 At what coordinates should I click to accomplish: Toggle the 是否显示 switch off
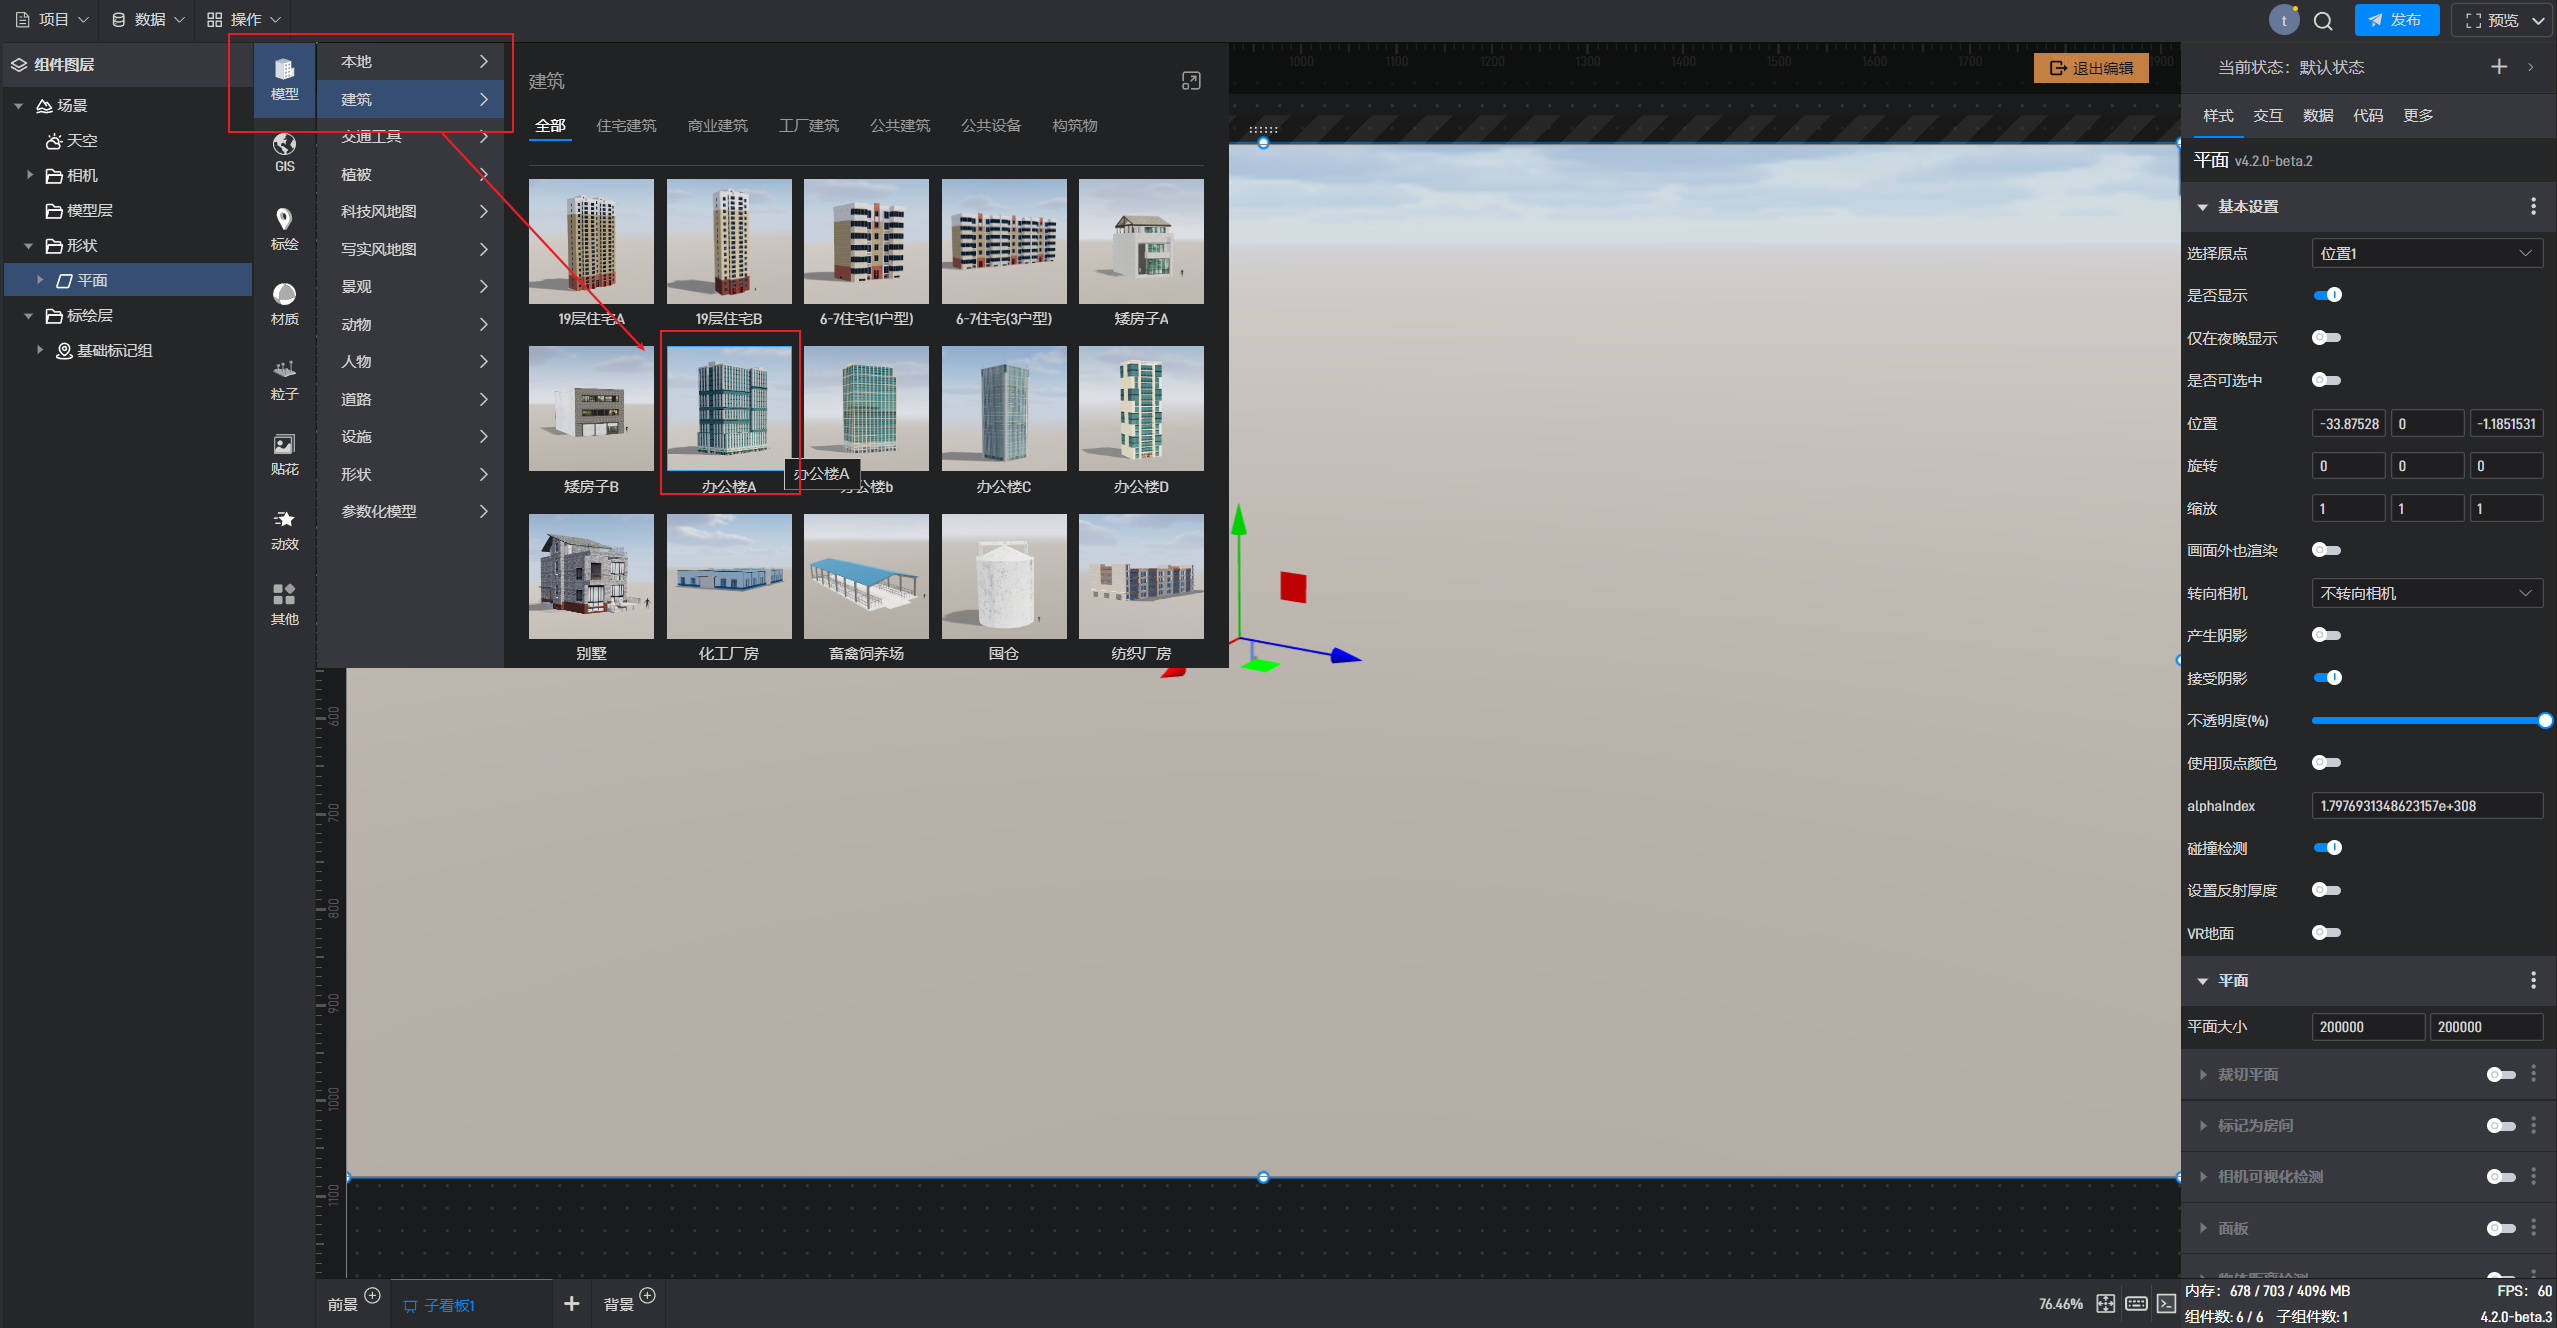2327,295
